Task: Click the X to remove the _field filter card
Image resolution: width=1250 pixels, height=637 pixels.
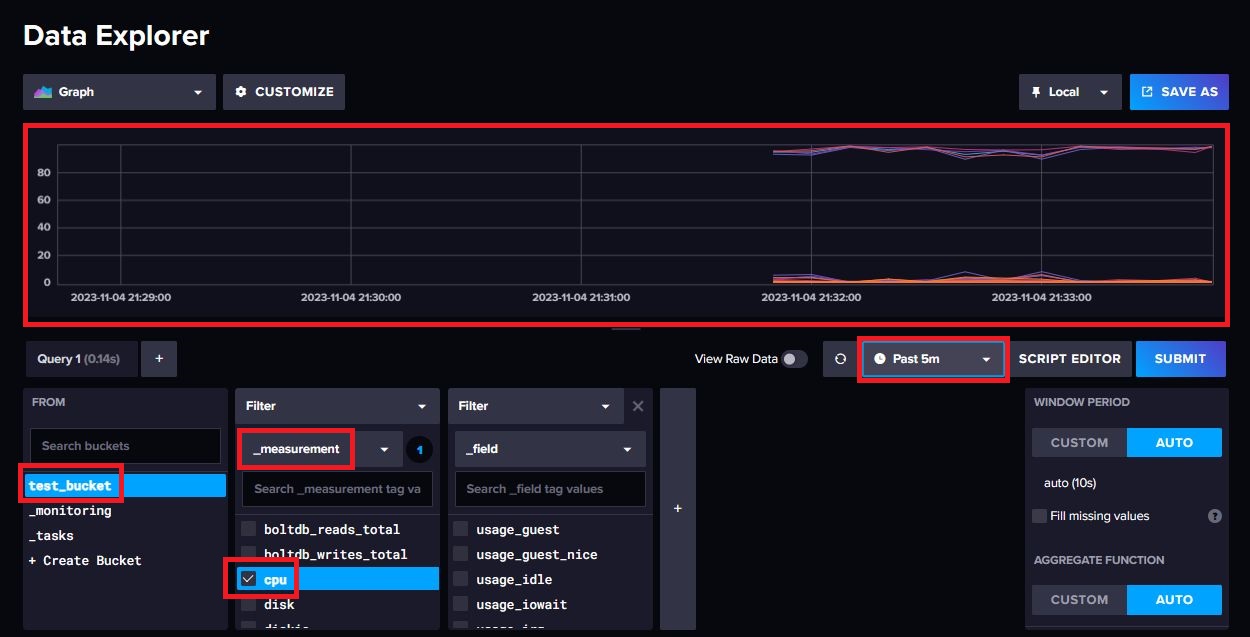Action: [638, 406]
